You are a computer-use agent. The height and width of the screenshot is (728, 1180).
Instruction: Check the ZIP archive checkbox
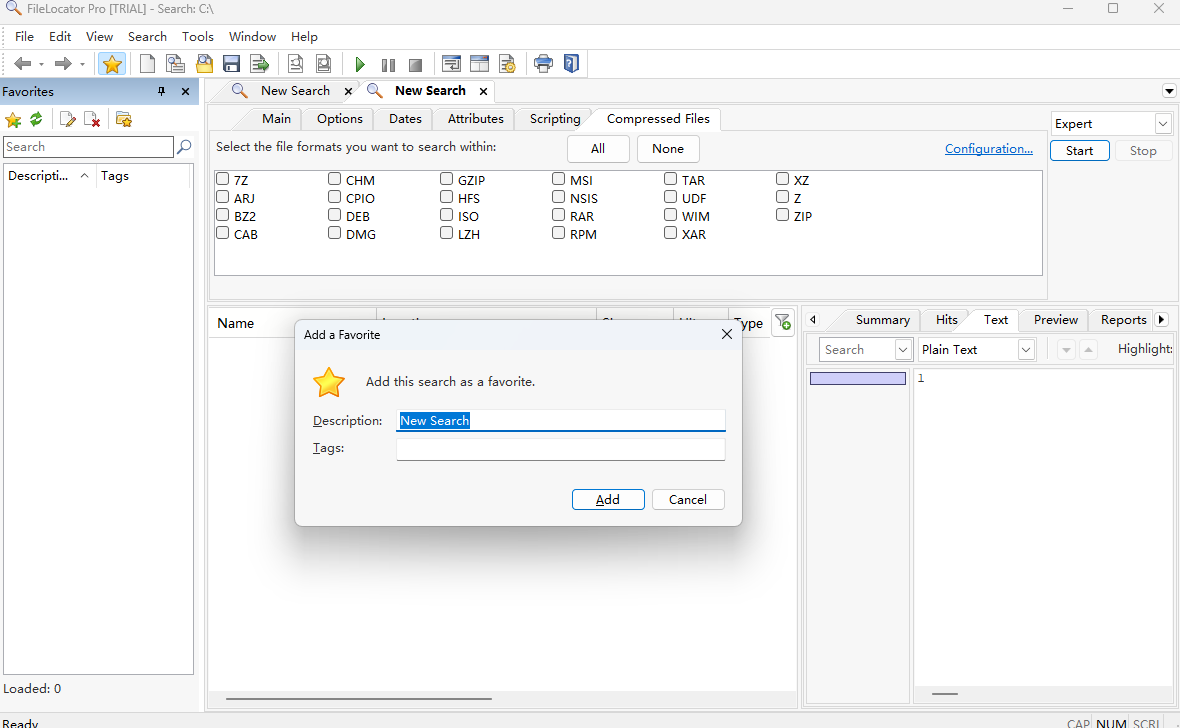point(783,215)
